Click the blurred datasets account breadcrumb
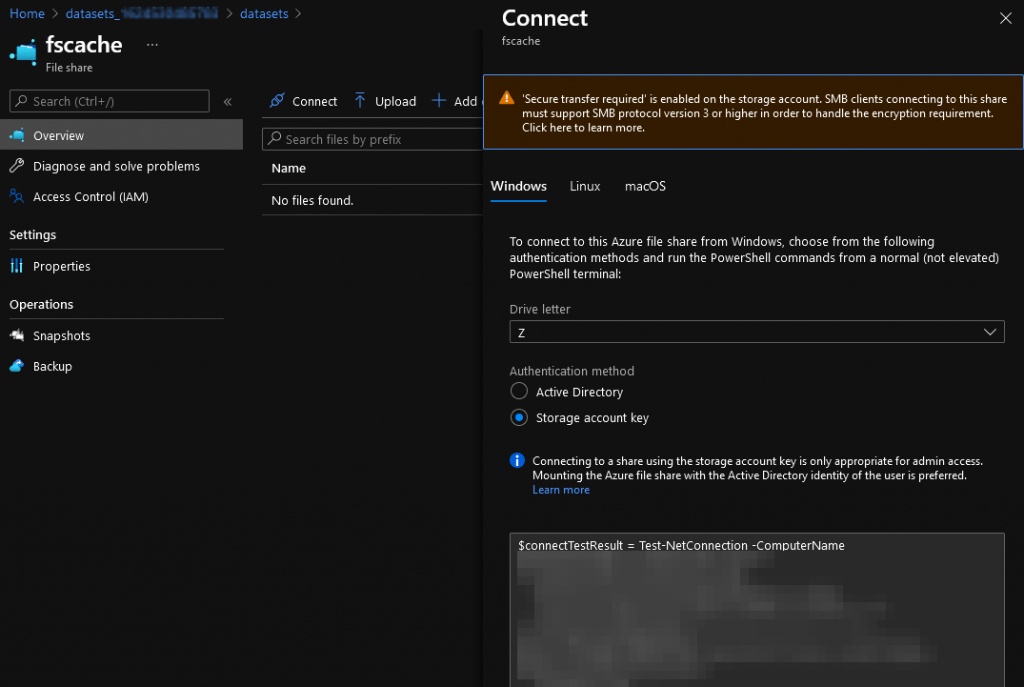This screenshot has width=1024, height=687. tap(142, 13)
